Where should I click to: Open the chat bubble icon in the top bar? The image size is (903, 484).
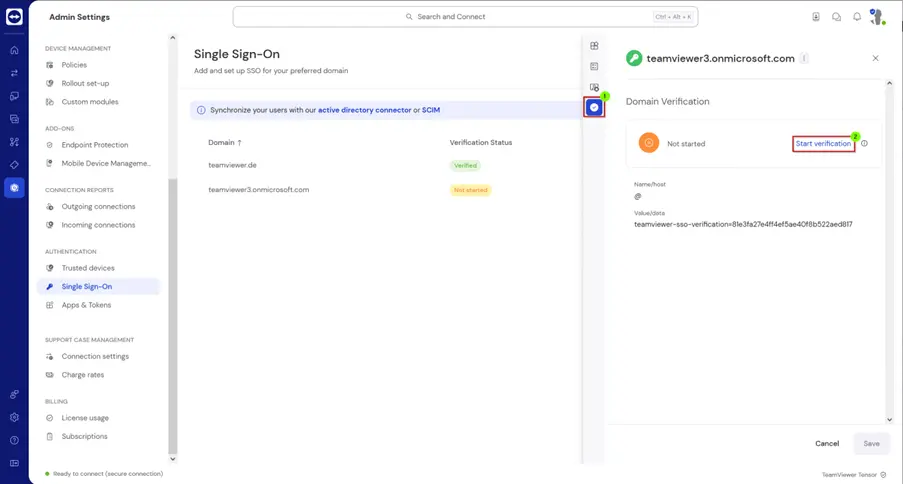click(836, 17)
